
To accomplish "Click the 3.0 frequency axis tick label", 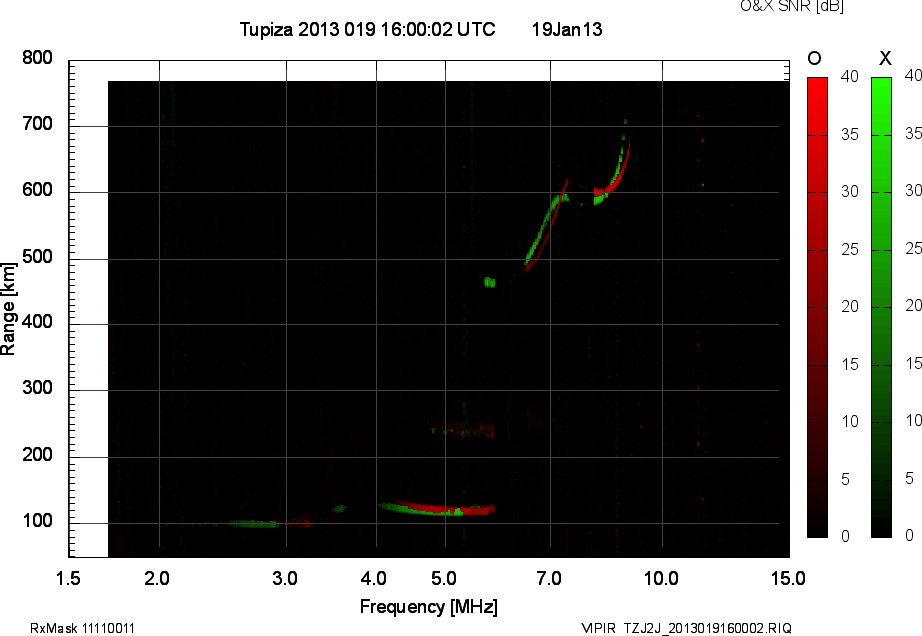I will [285, 579].
